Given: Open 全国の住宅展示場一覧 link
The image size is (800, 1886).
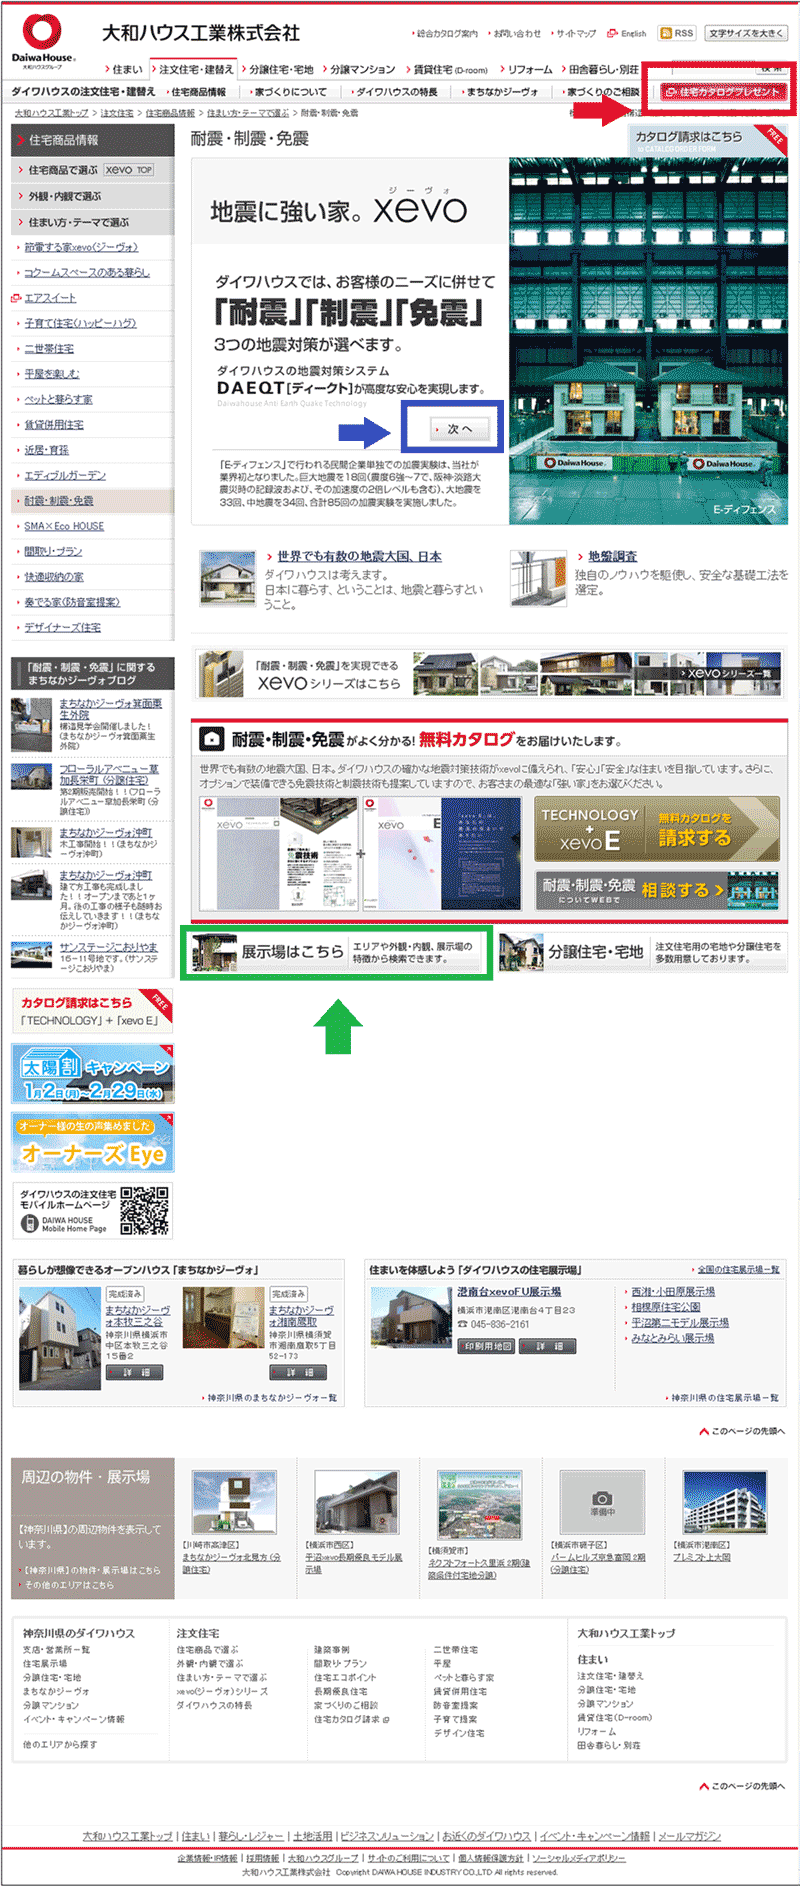Looking at the screenshot, I should (x=738, y=1270).
